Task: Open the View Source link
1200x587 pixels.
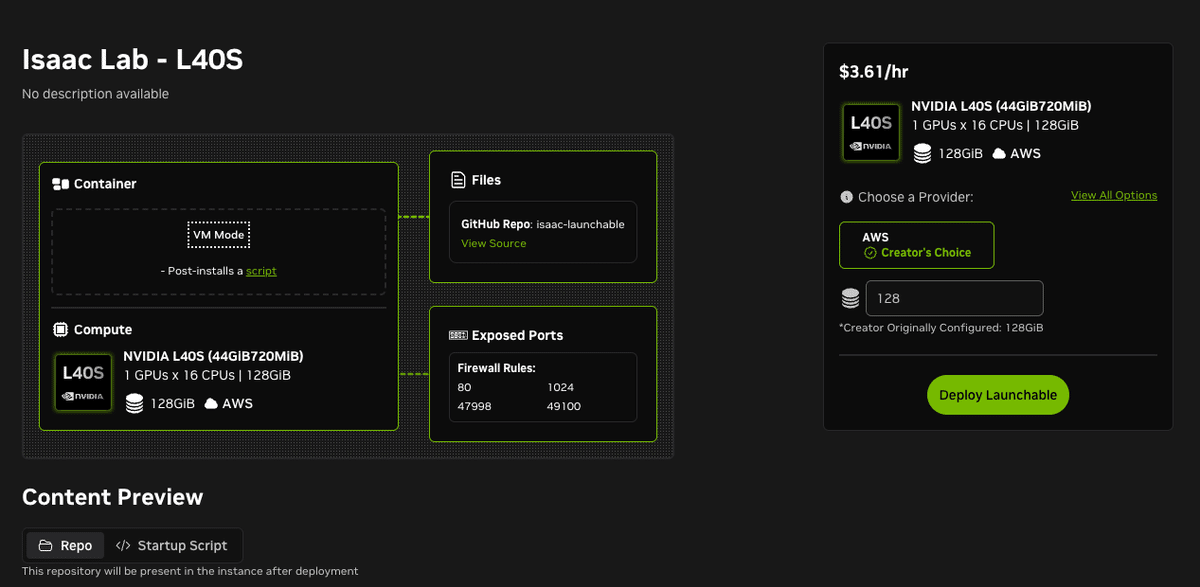Action: click(493, 243)
